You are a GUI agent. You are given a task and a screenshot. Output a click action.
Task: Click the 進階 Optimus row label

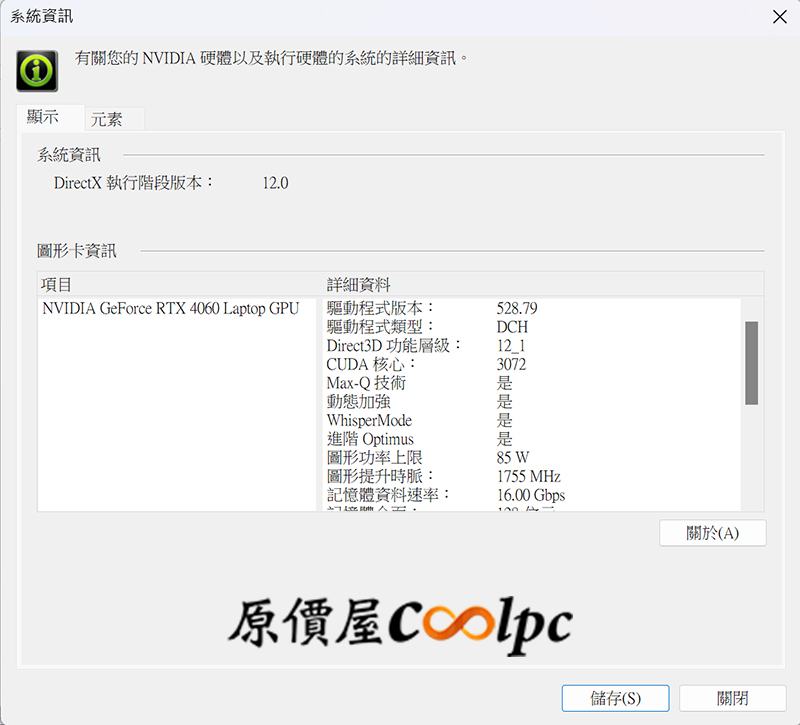pyautogui.click(x=370, y=439)
